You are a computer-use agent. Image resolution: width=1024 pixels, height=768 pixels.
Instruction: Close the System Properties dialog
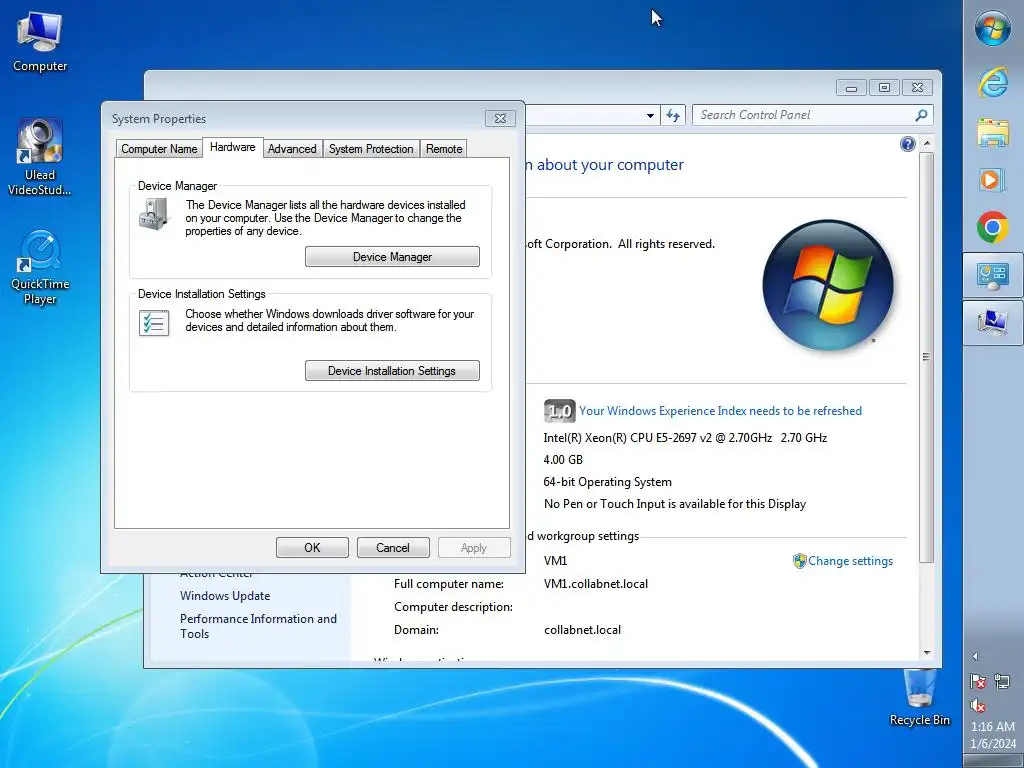tap(500, 118)
